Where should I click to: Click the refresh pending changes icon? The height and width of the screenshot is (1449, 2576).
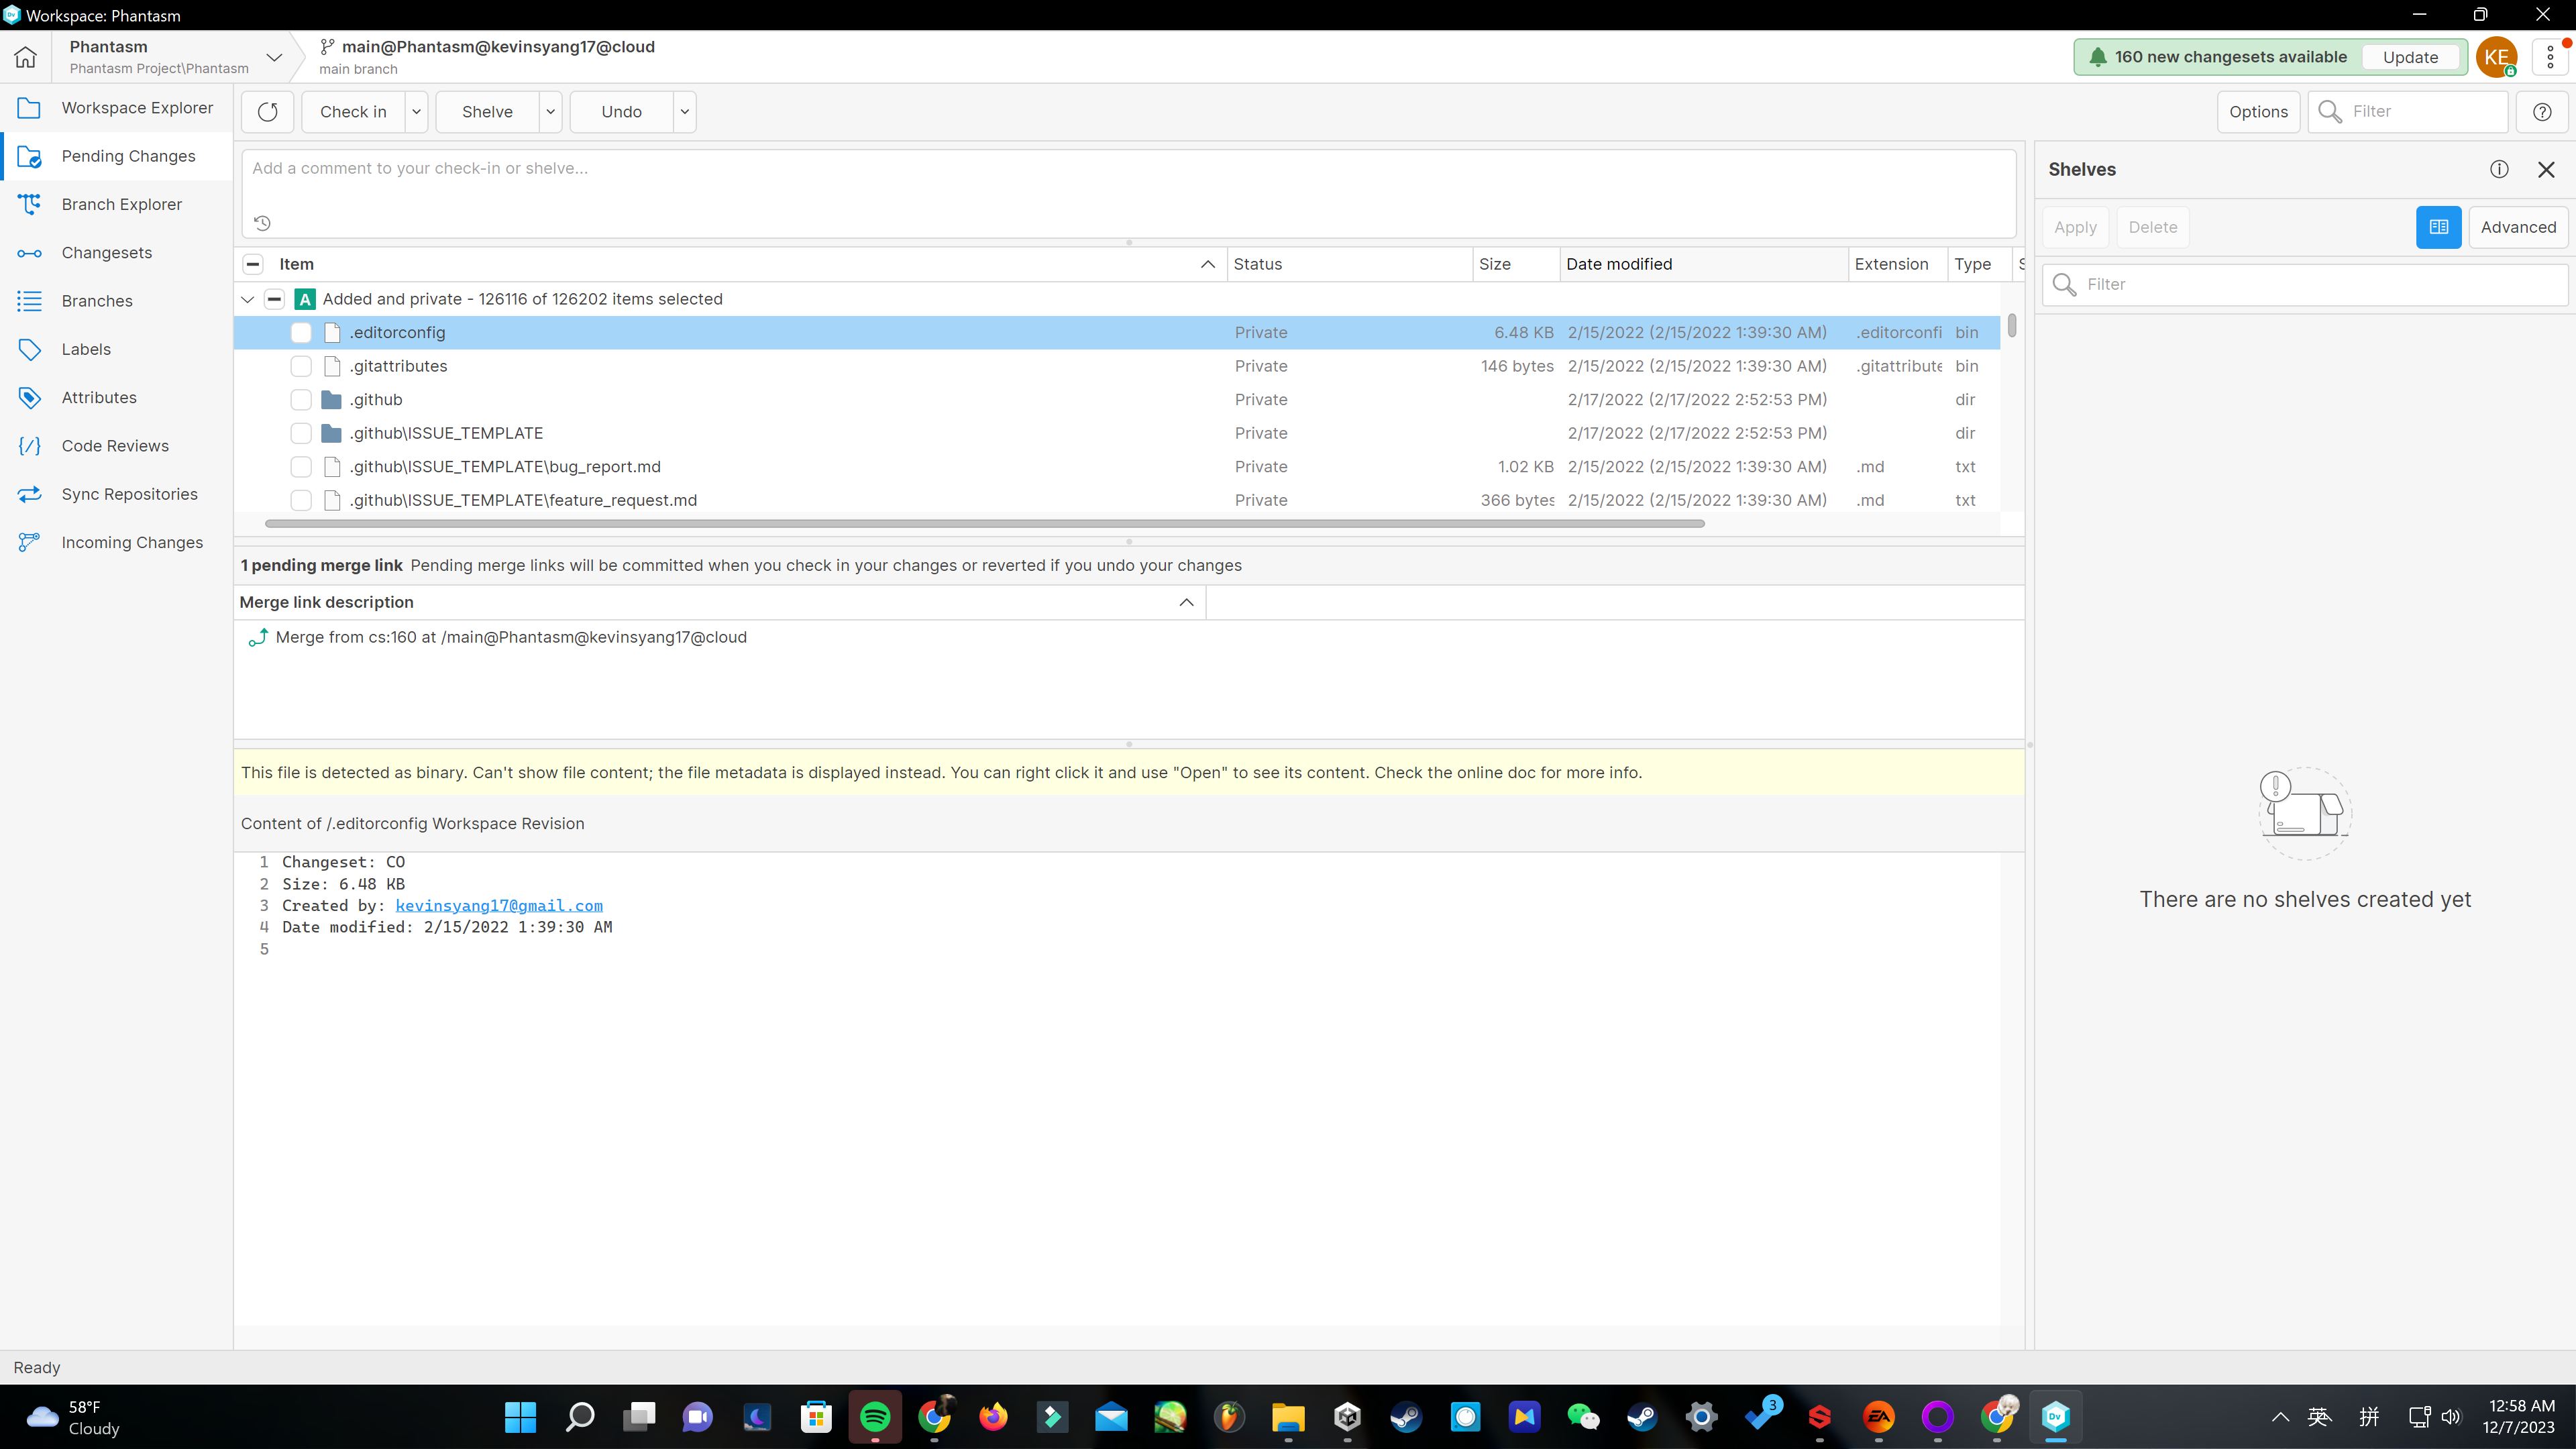click(267, 112)
